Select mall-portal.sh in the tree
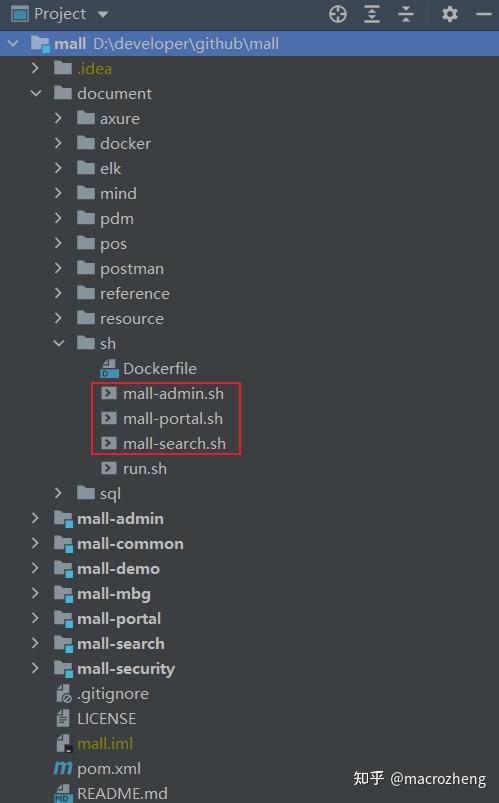The height and width of the screenshot is (803, 499). pos(173,418)
